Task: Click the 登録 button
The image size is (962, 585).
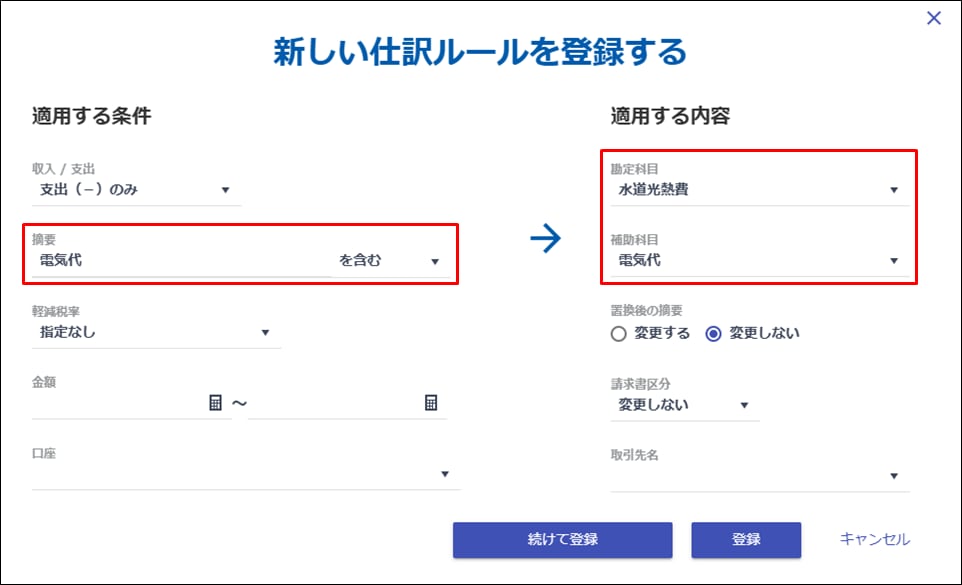Action: pos(746,540)
